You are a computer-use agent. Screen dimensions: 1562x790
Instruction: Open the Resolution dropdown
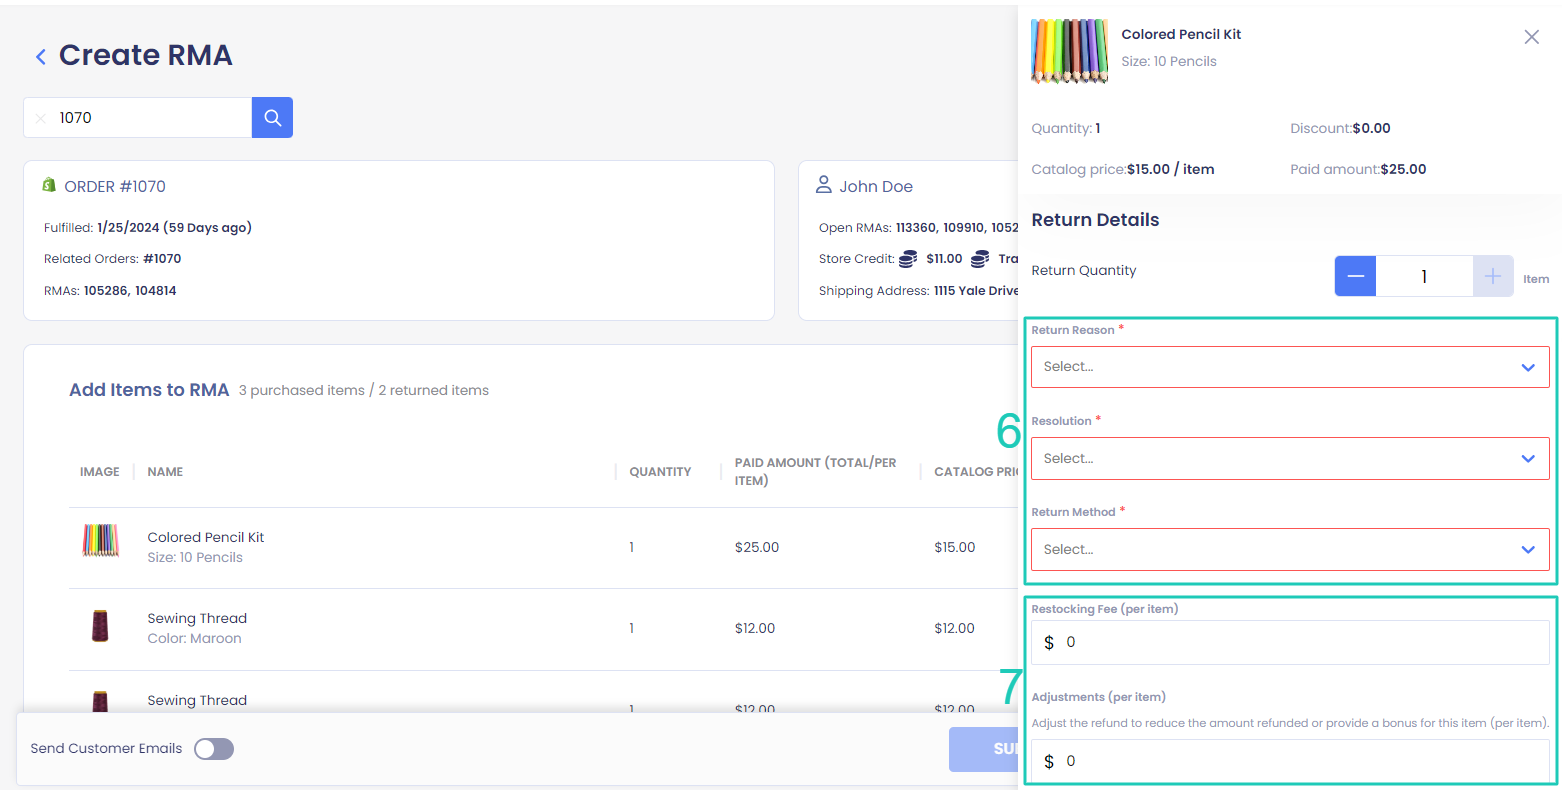pyautogui.click(x=1290, y=458)
